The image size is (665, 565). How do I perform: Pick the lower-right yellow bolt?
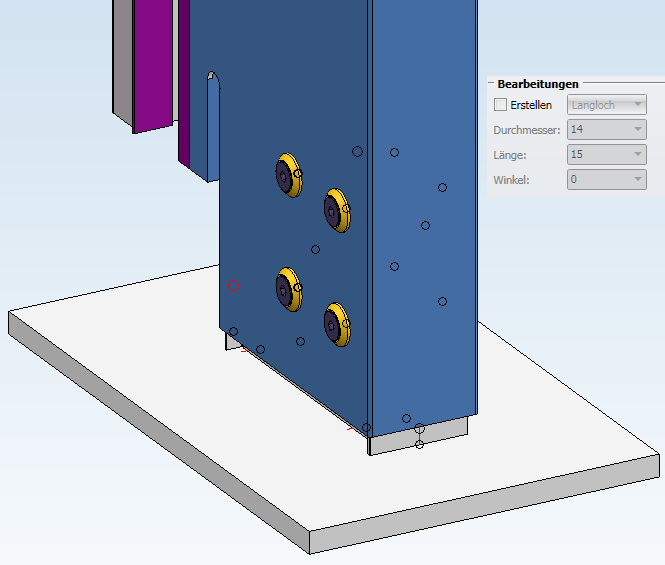[x=337, y=325]
